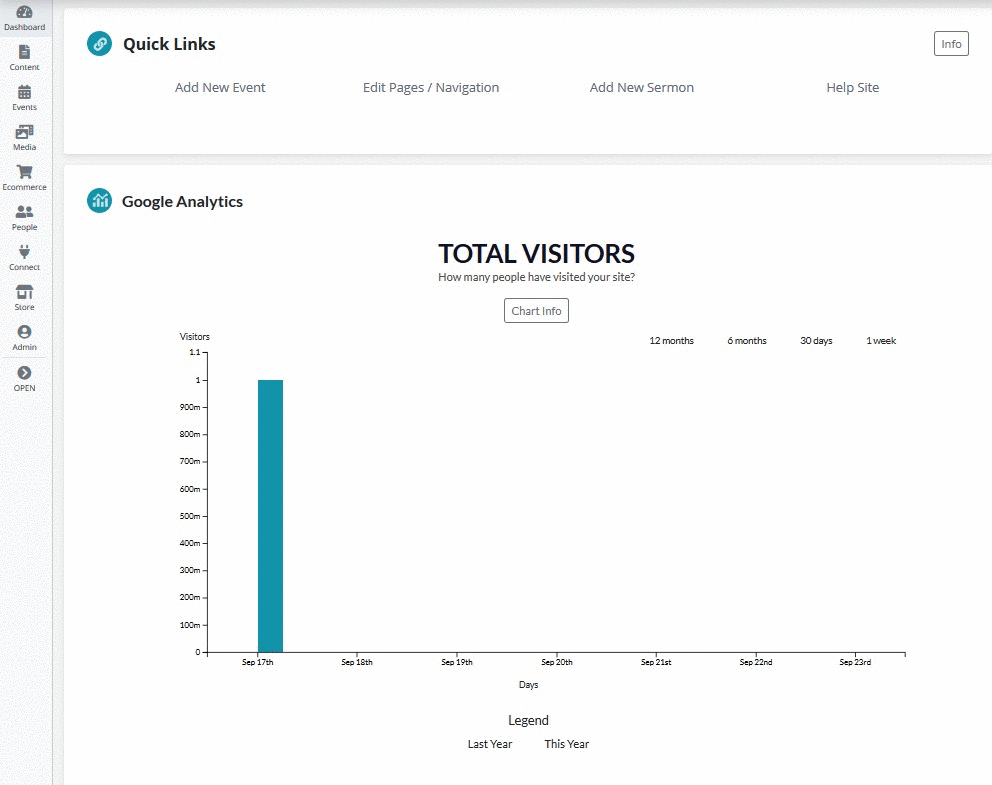Switch chart range to 12 months

point(671,340)
